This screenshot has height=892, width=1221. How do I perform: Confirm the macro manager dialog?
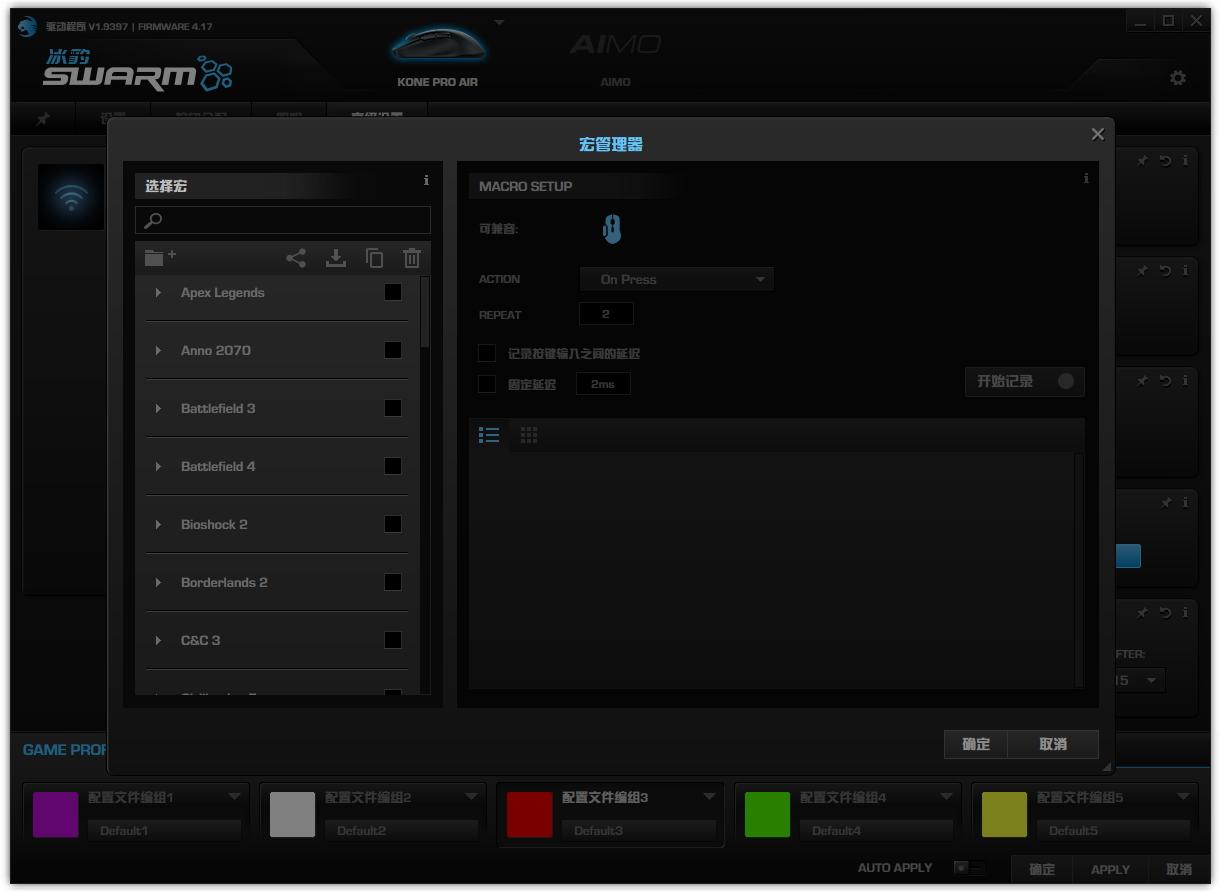pos(976,744)
